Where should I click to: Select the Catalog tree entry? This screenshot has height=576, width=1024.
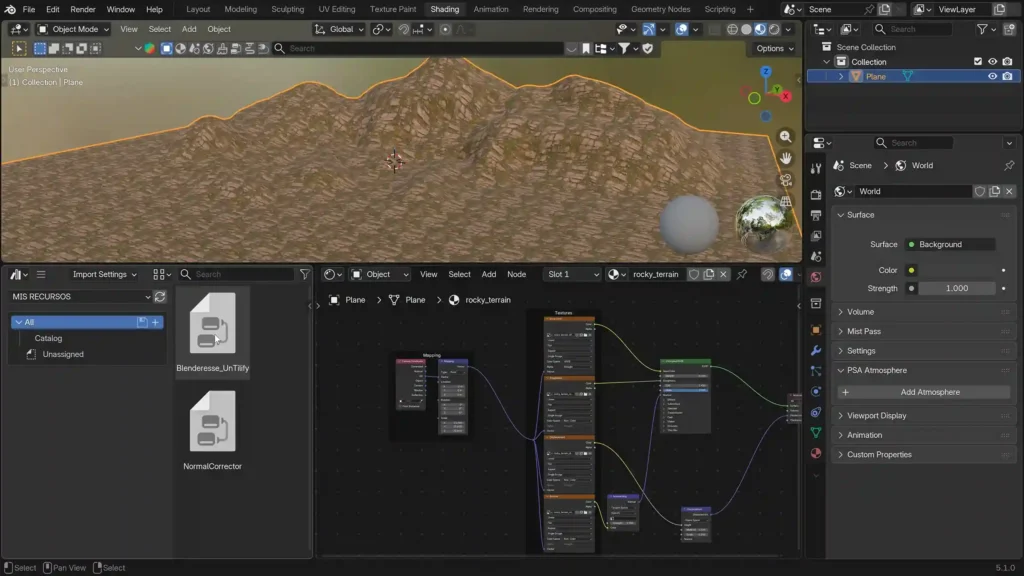click(x=48, y=338)
